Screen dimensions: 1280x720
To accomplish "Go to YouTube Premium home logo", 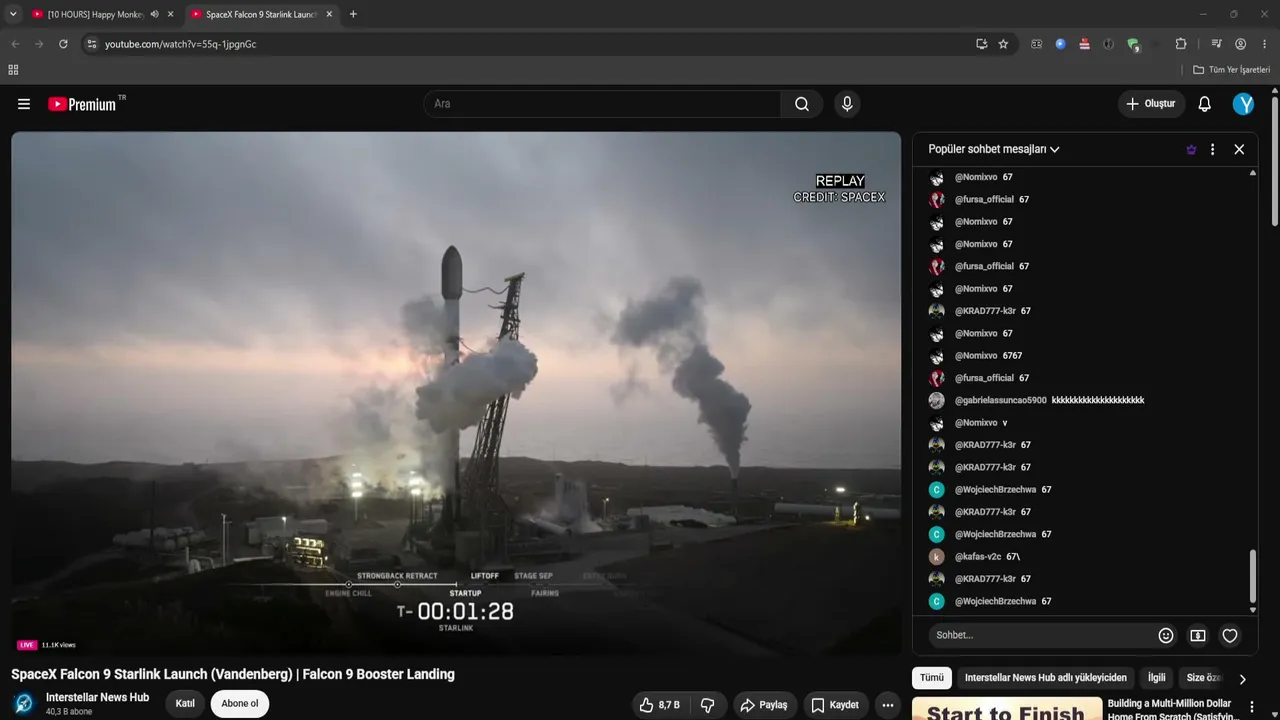I will coord(82,104).
